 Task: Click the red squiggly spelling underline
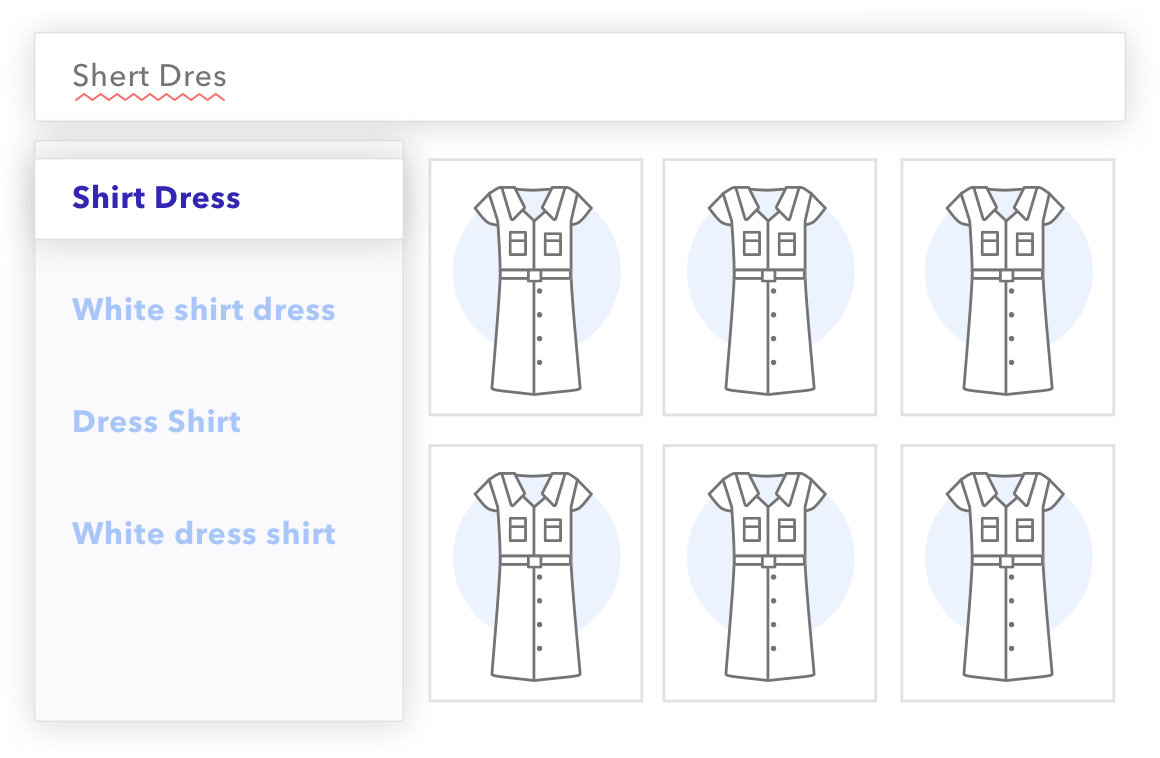pyautogui.click(x=150, y=98)
